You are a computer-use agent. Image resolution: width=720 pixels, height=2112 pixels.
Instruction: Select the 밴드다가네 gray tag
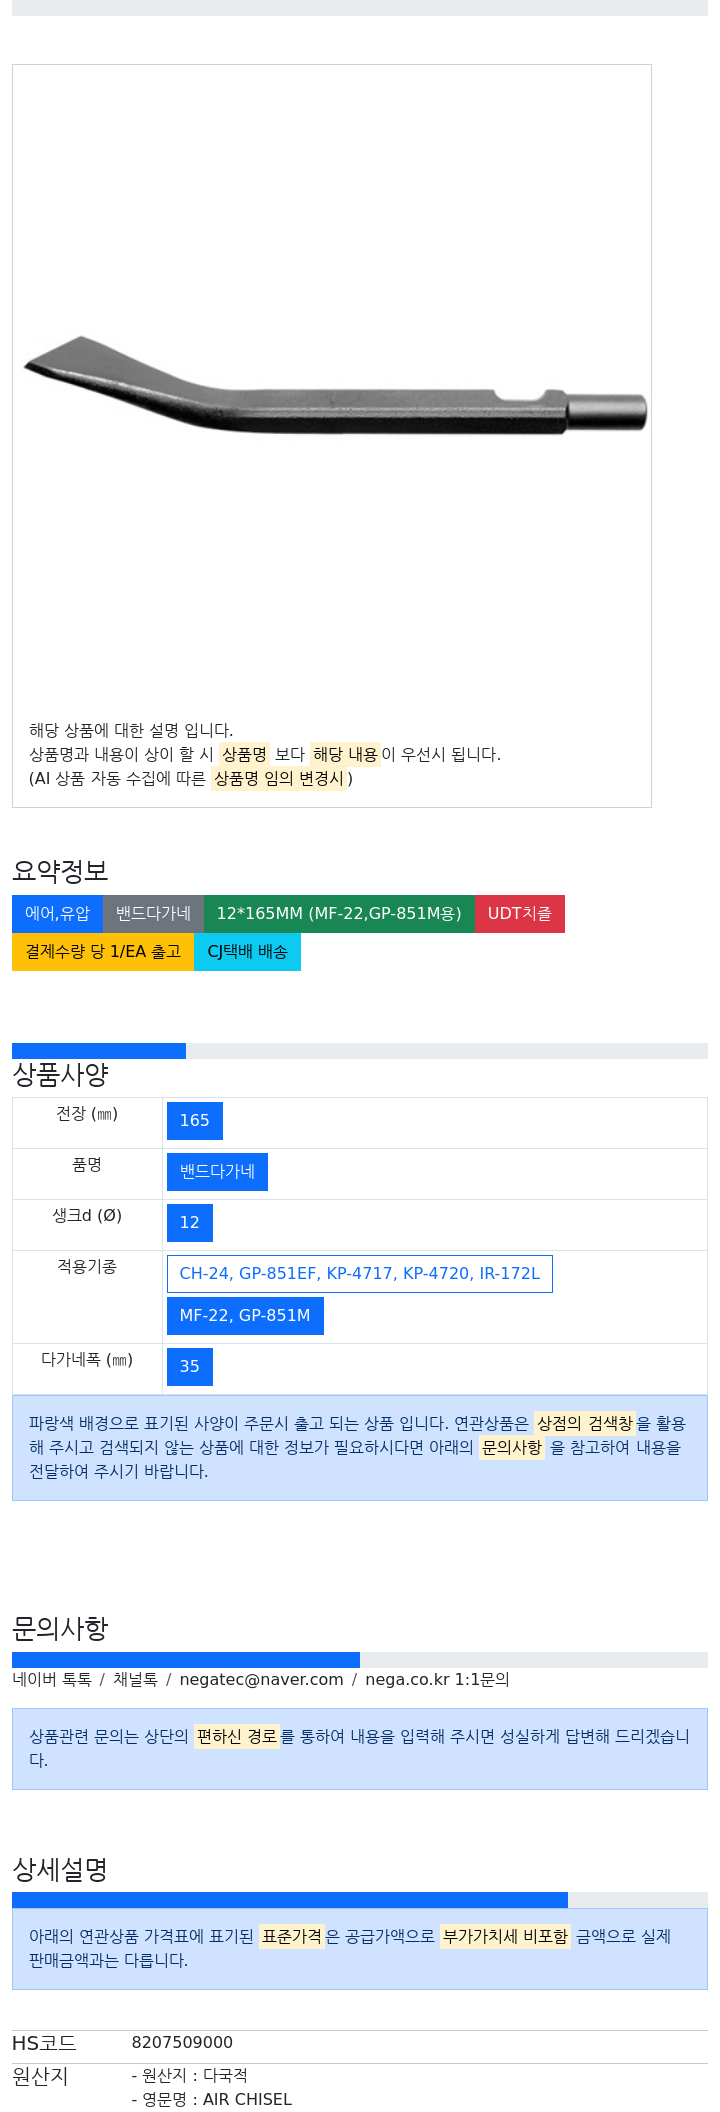point(153,914)
